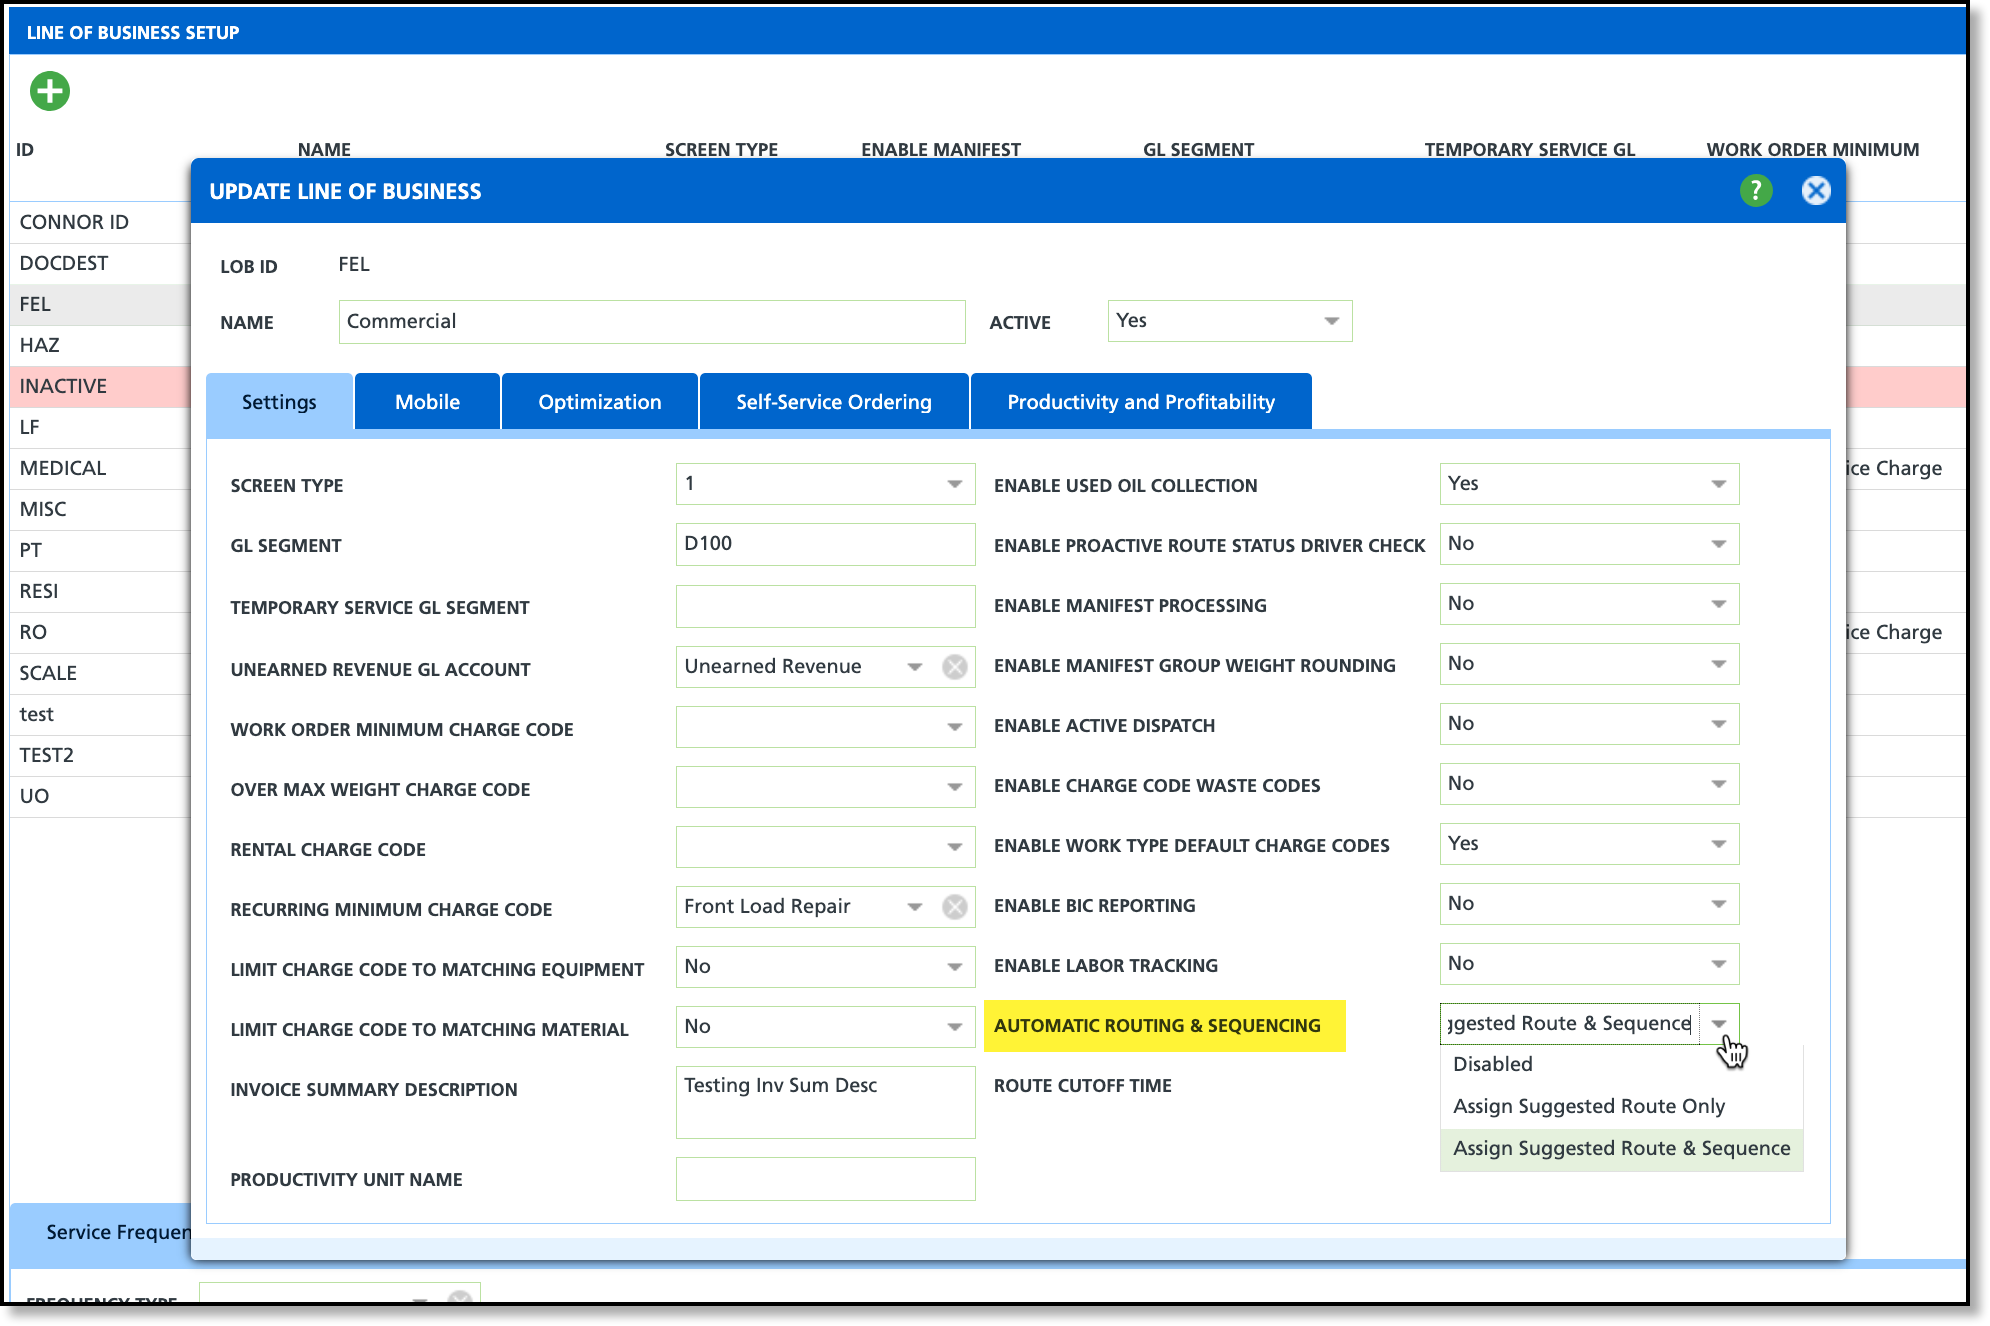Go to Self-Service Ordering tab

833,402
